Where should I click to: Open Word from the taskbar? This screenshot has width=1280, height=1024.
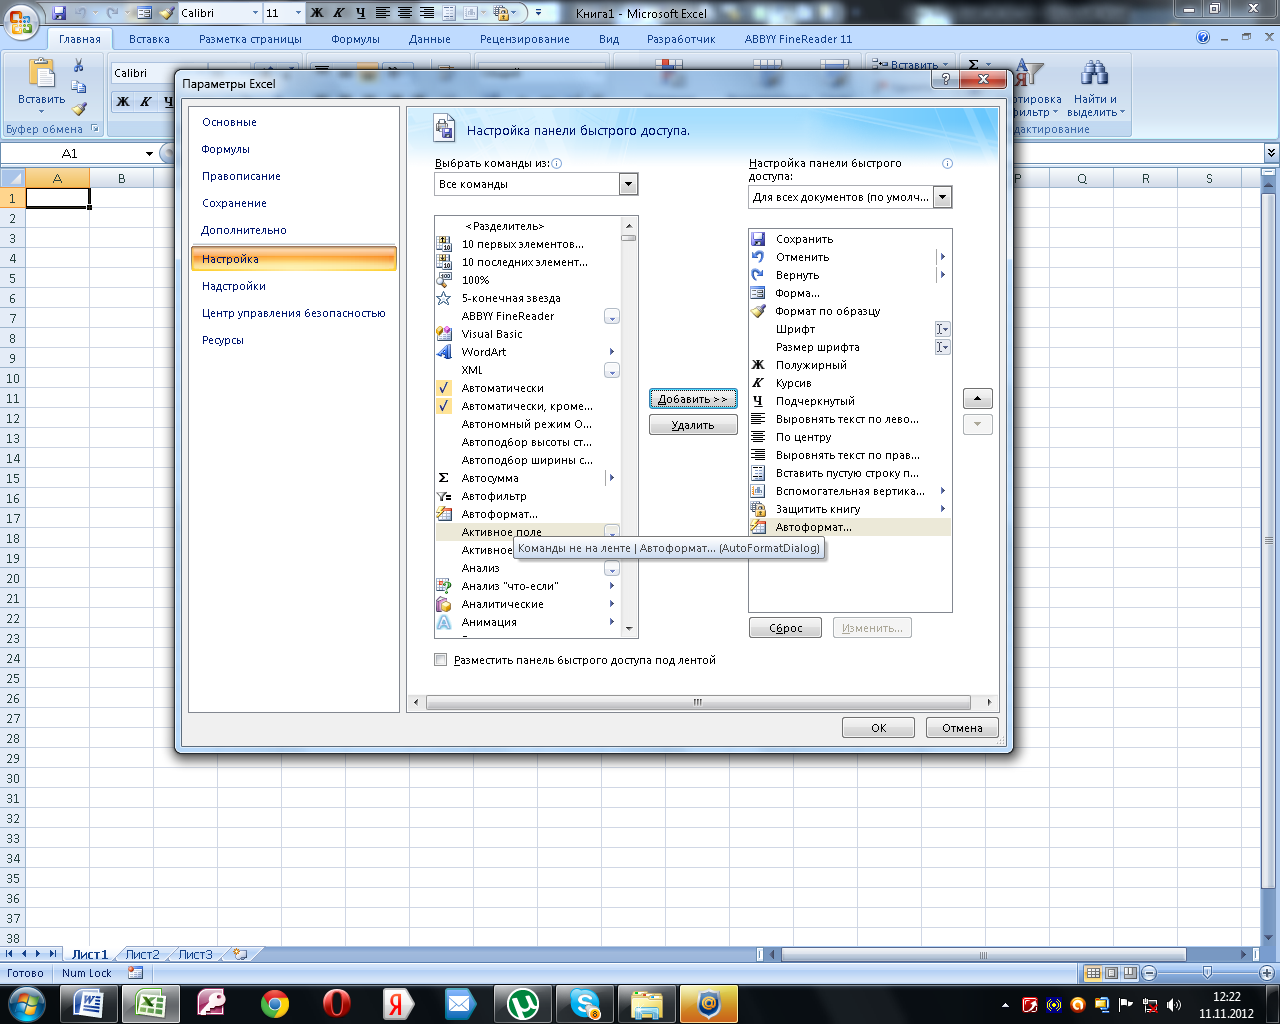pos(88,1003)
